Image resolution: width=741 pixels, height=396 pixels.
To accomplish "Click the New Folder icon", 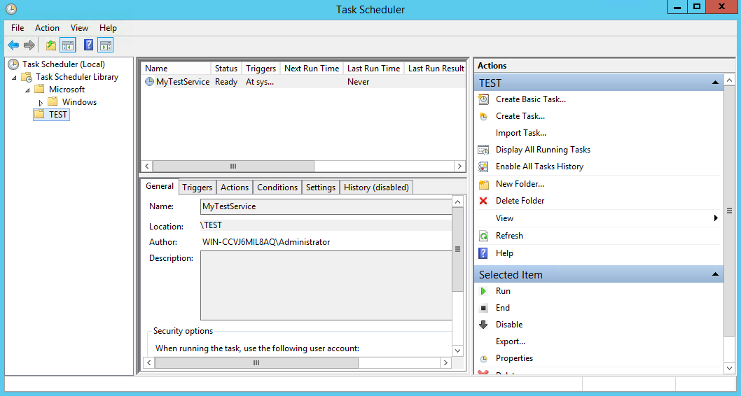I will click(x=483, y=184).
